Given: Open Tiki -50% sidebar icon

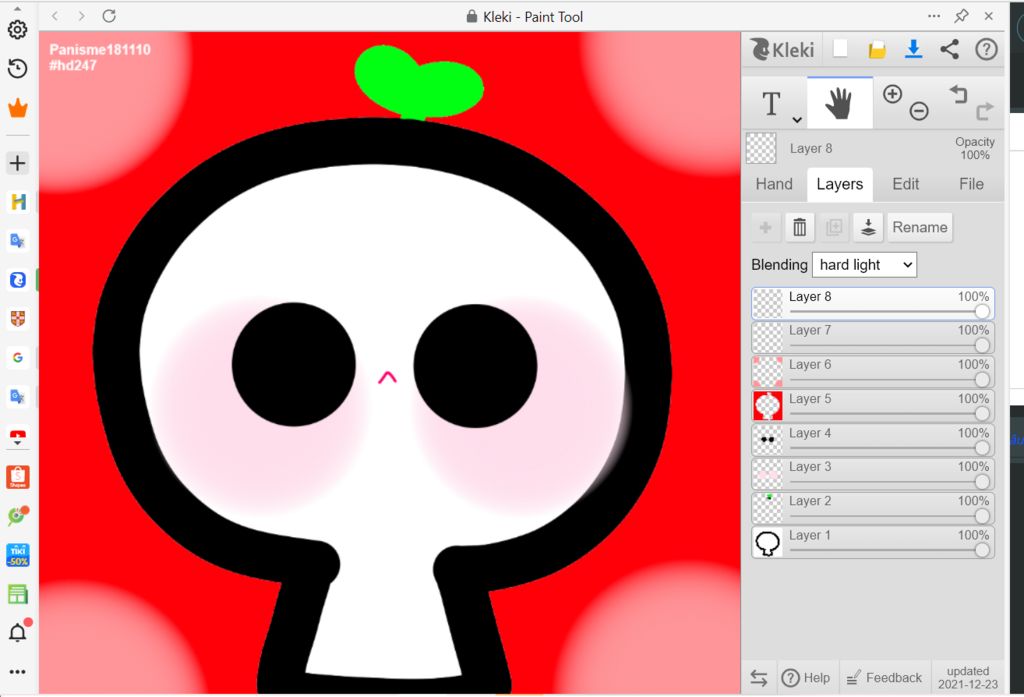Looking at the screenshot, I should tap(18, 555).
